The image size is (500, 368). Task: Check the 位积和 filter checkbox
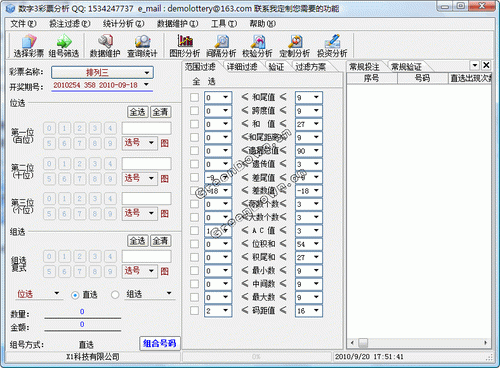[x=194, y=244]
